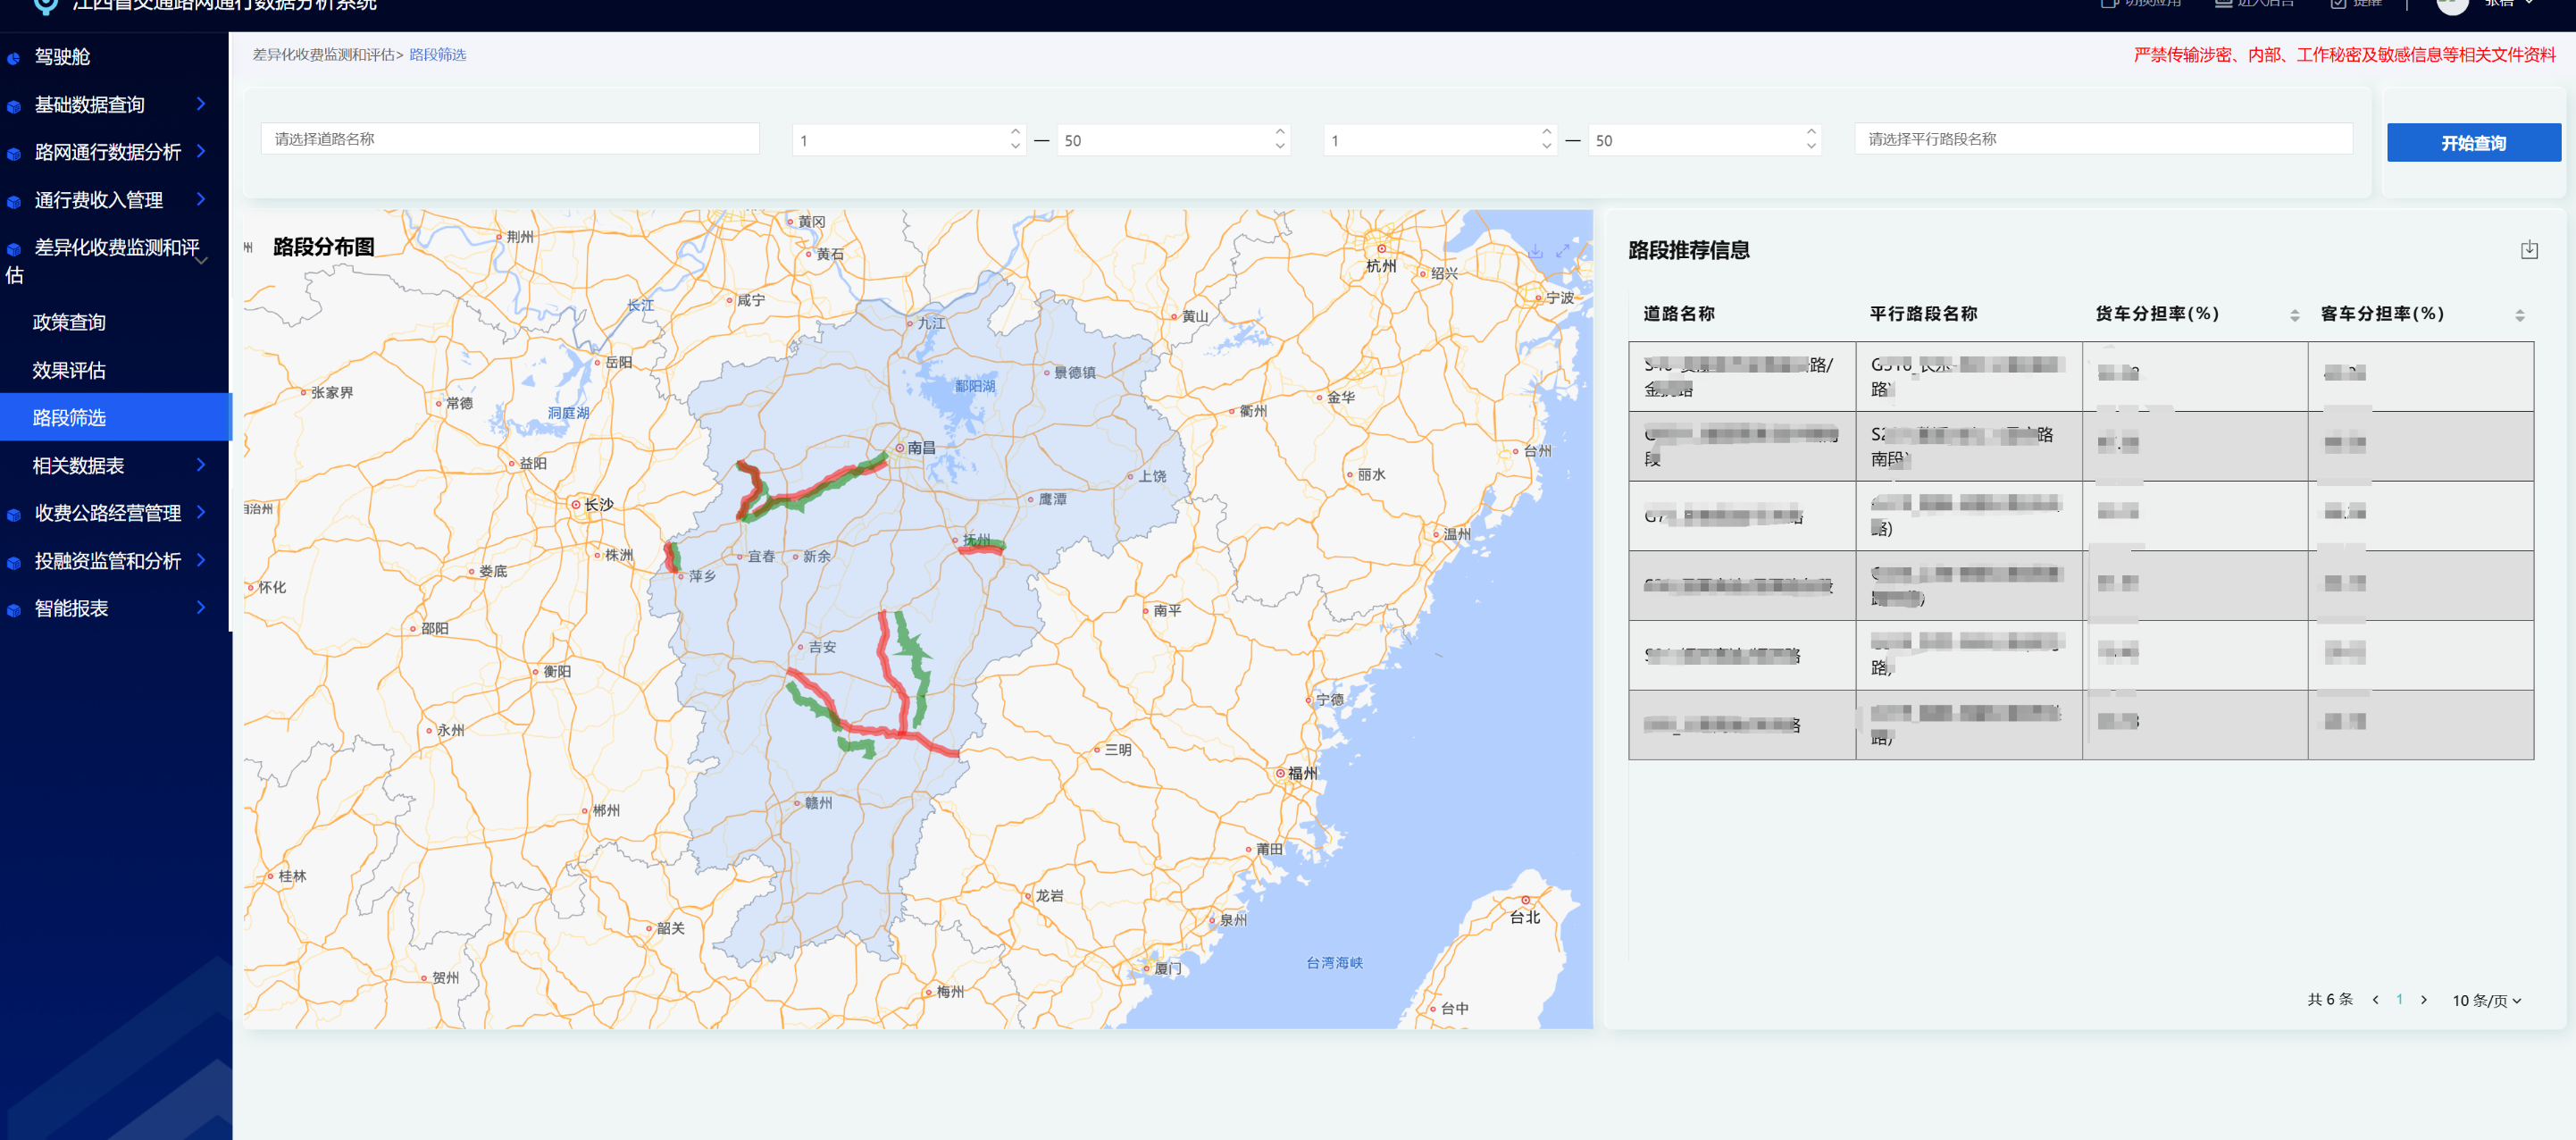
Task: Open the 政策查询 menu item
Action: [69, 322]
